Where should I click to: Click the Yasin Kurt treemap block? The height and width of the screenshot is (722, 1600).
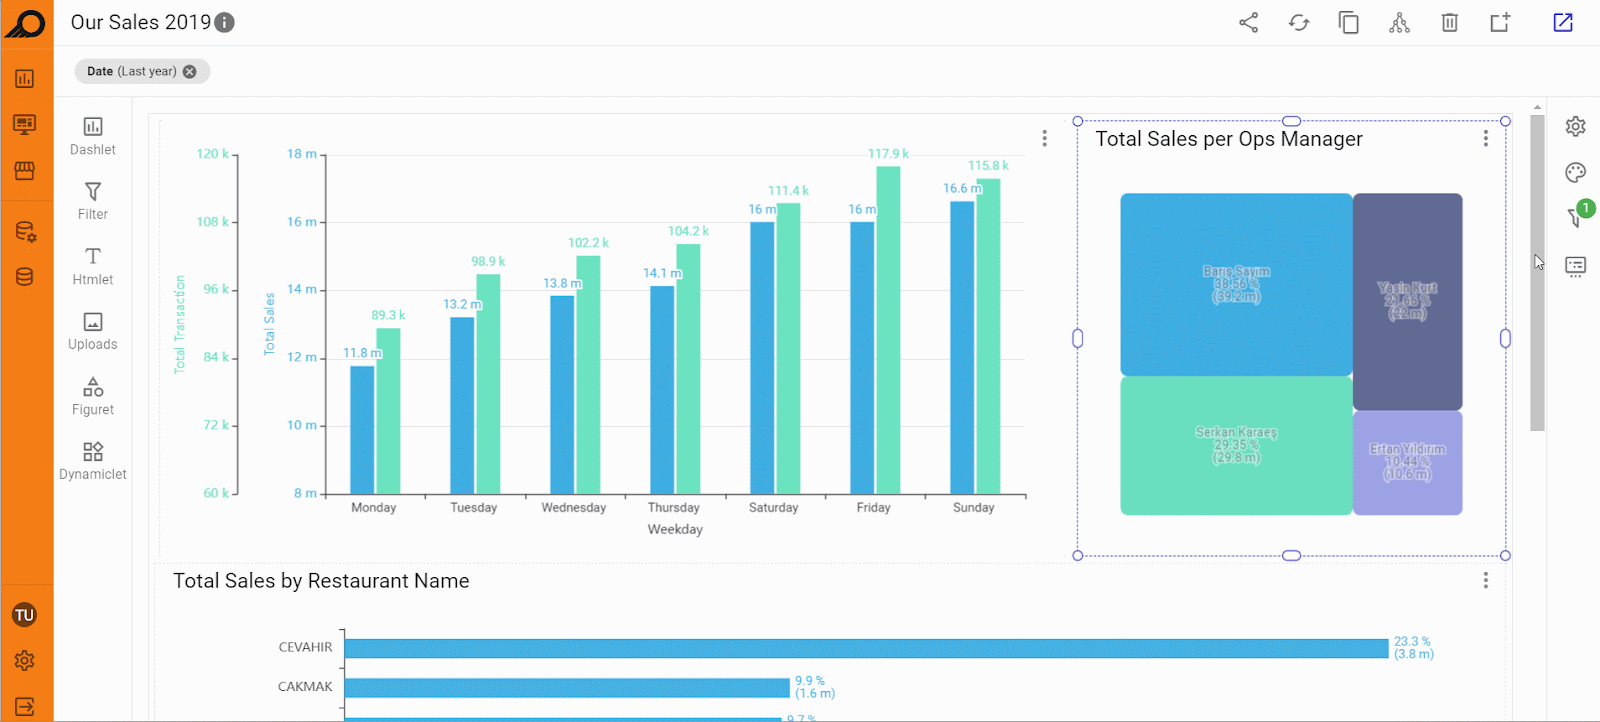(1408, 301)
